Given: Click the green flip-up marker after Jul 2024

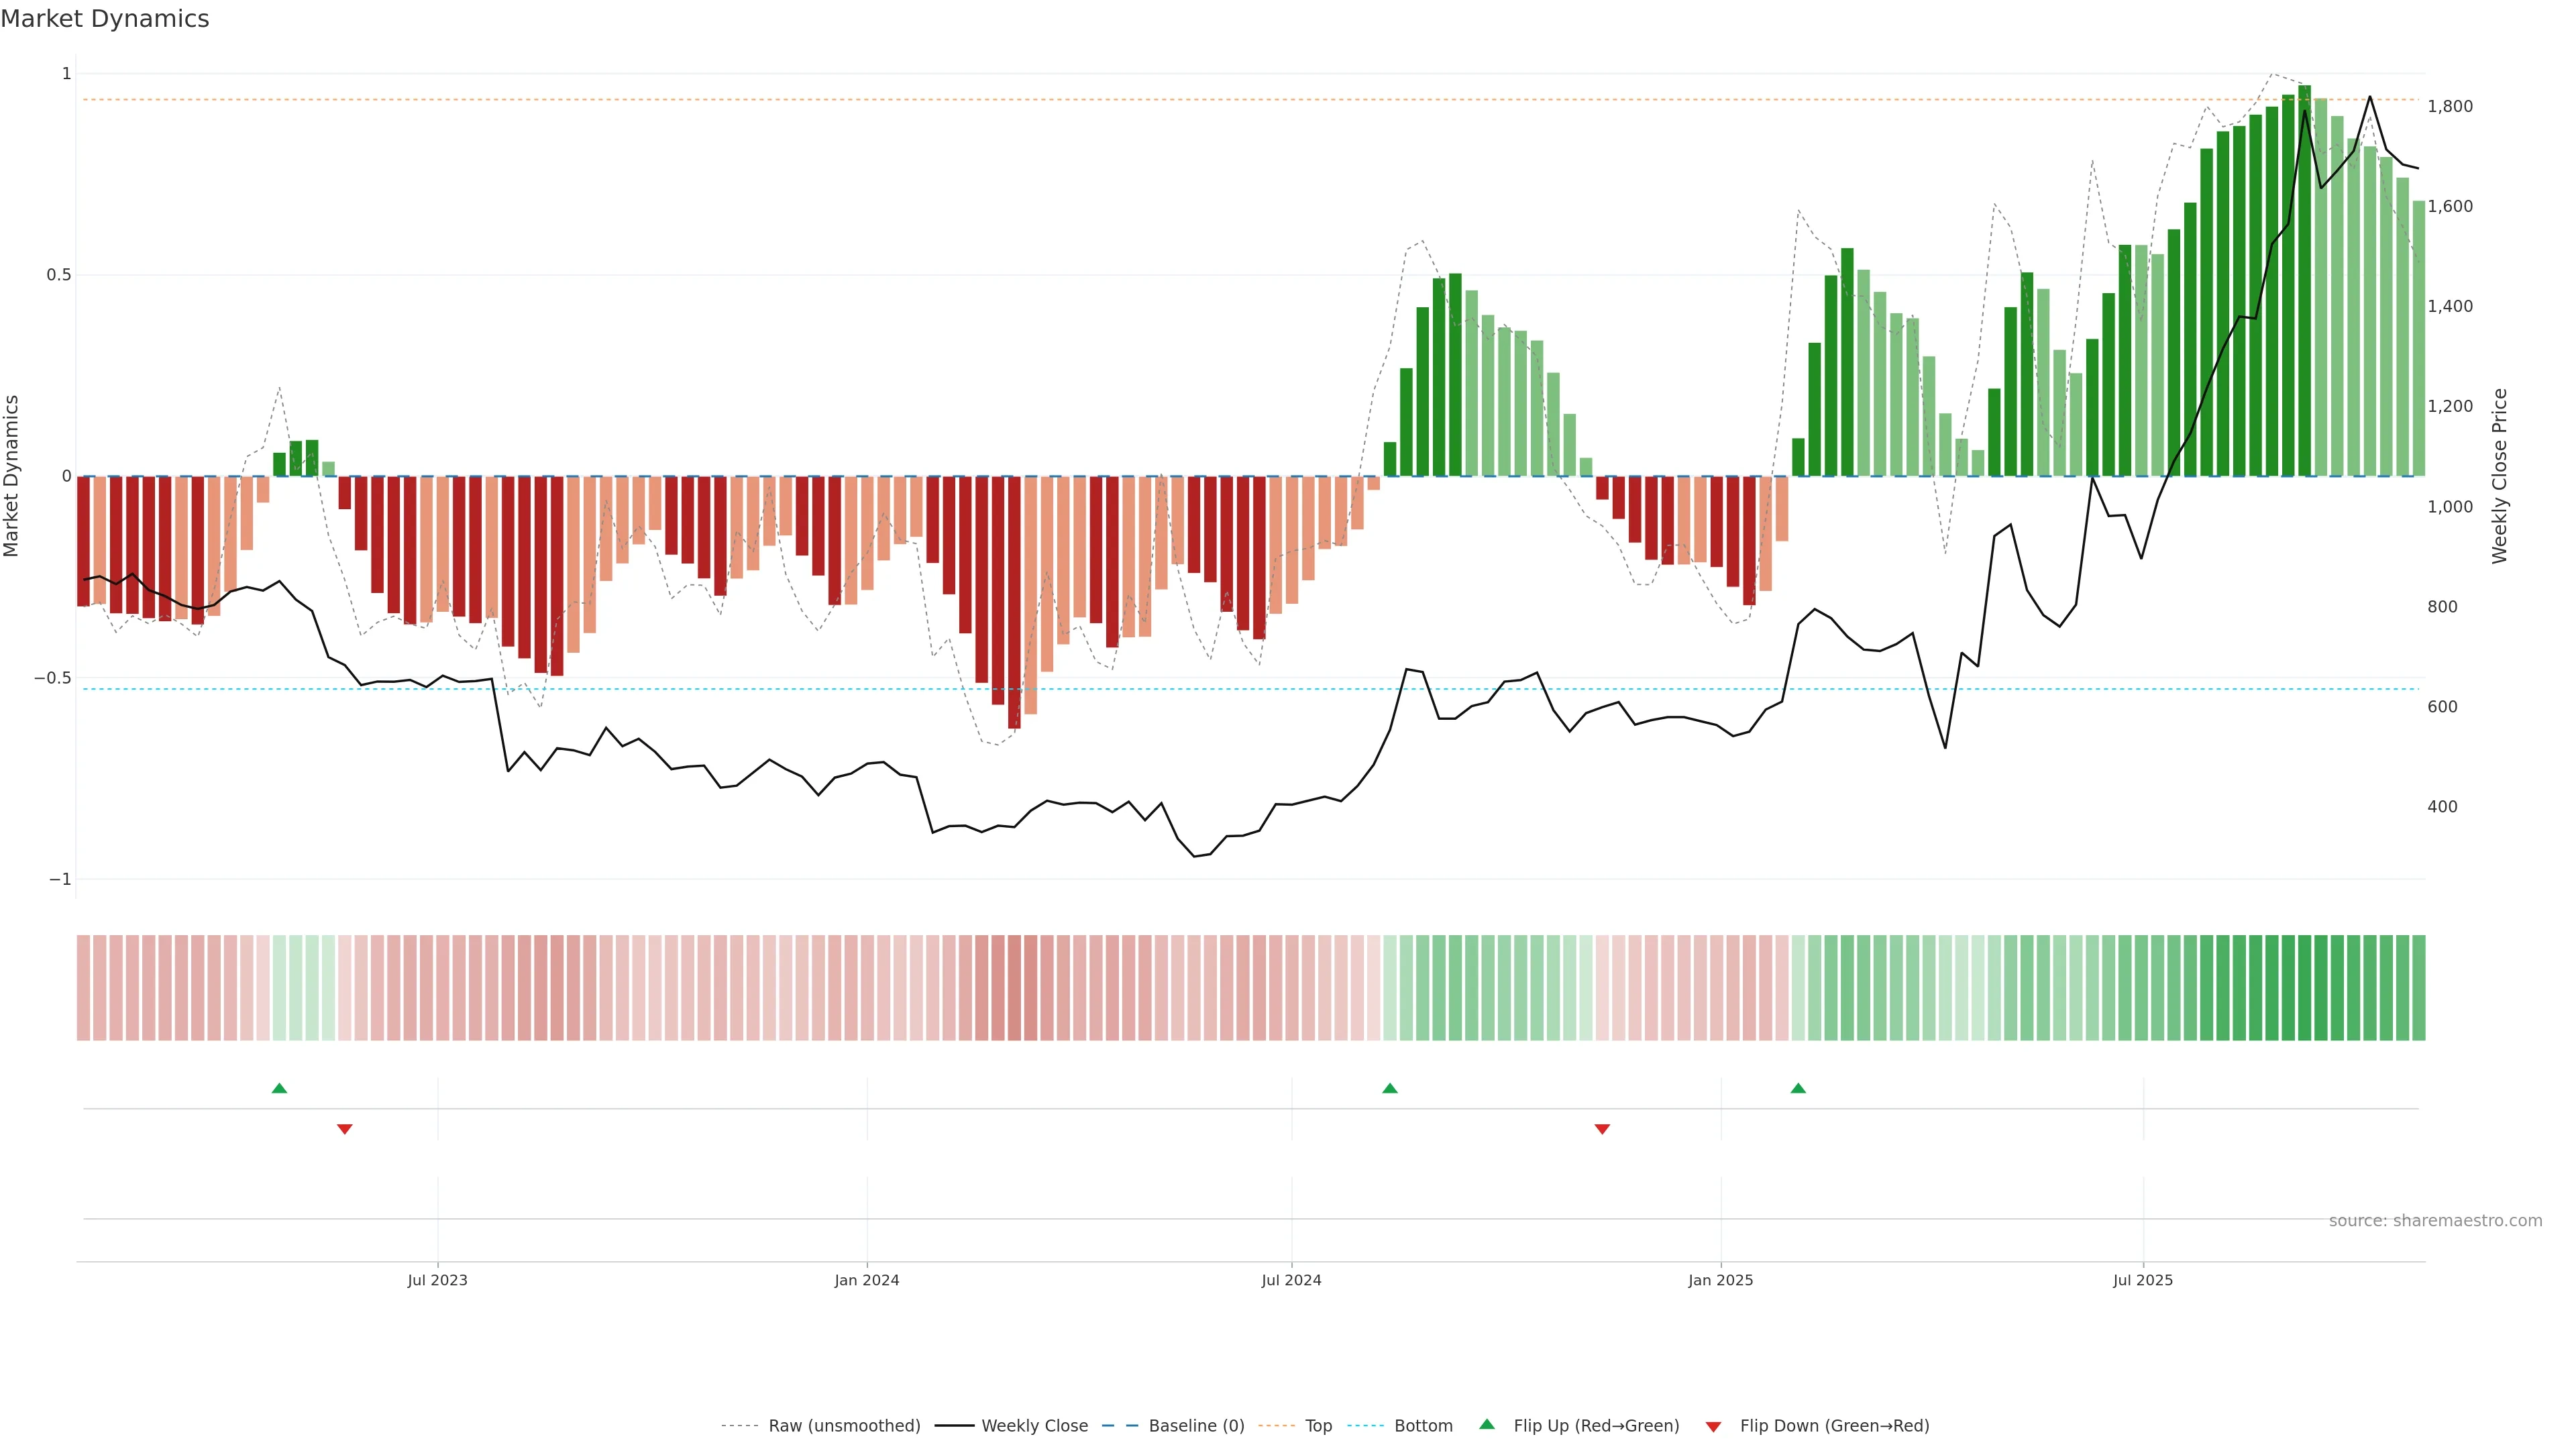Looking at the screenshot, I should [x=1389, y=1088].
